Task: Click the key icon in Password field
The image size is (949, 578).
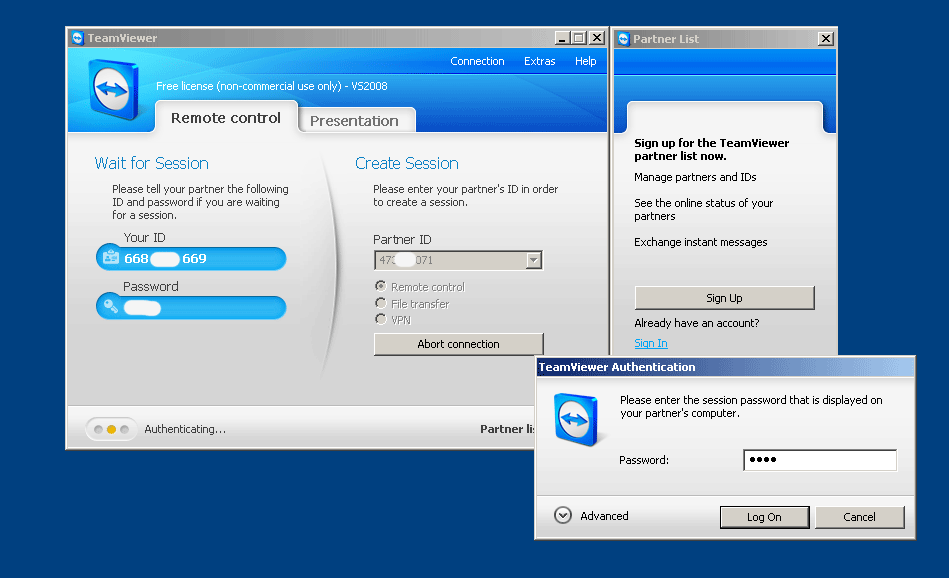Action: click(111, 306)
